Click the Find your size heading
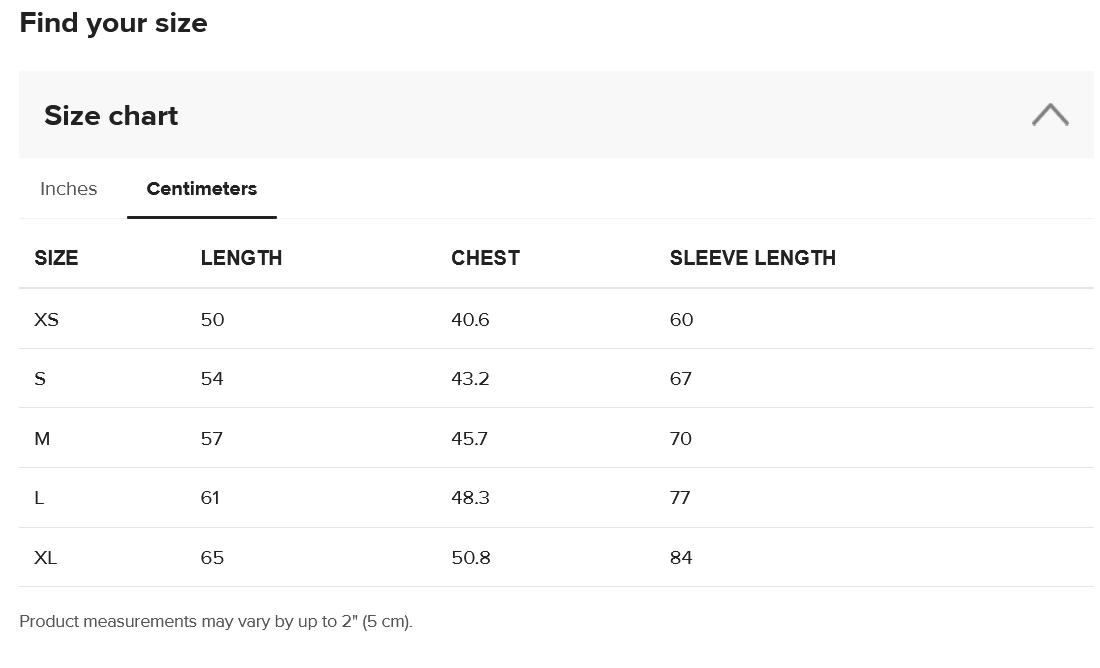Viewport: 1100px width, 668px height. (x=113, y=22)
